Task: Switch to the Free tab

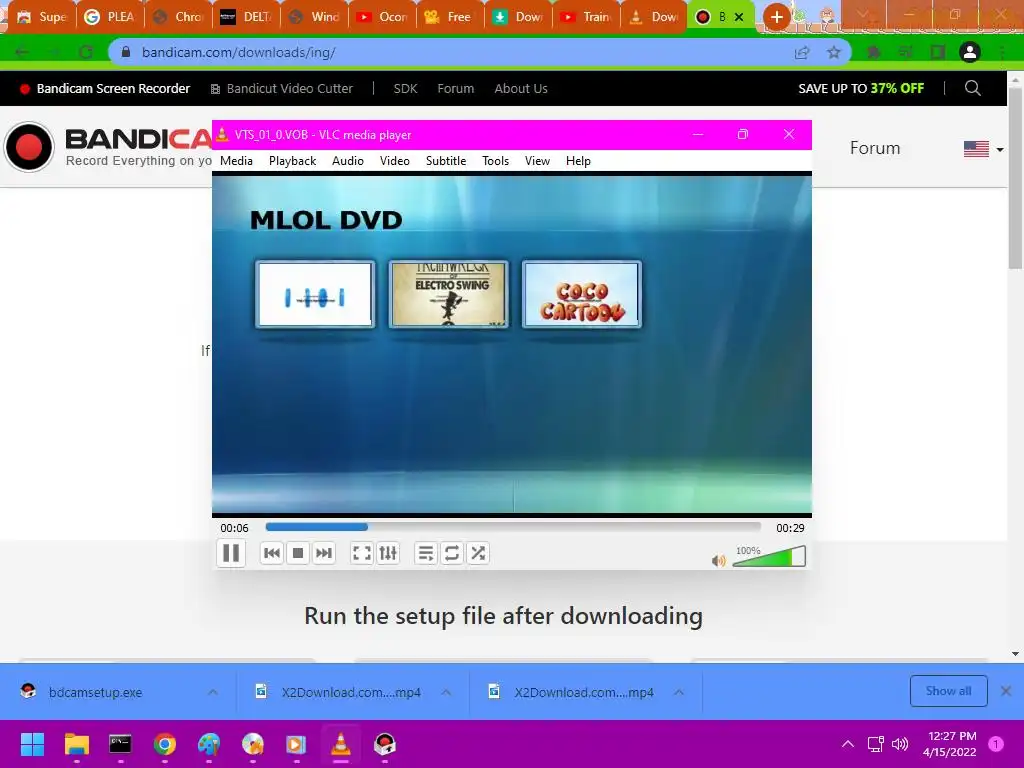Action: 450,17
